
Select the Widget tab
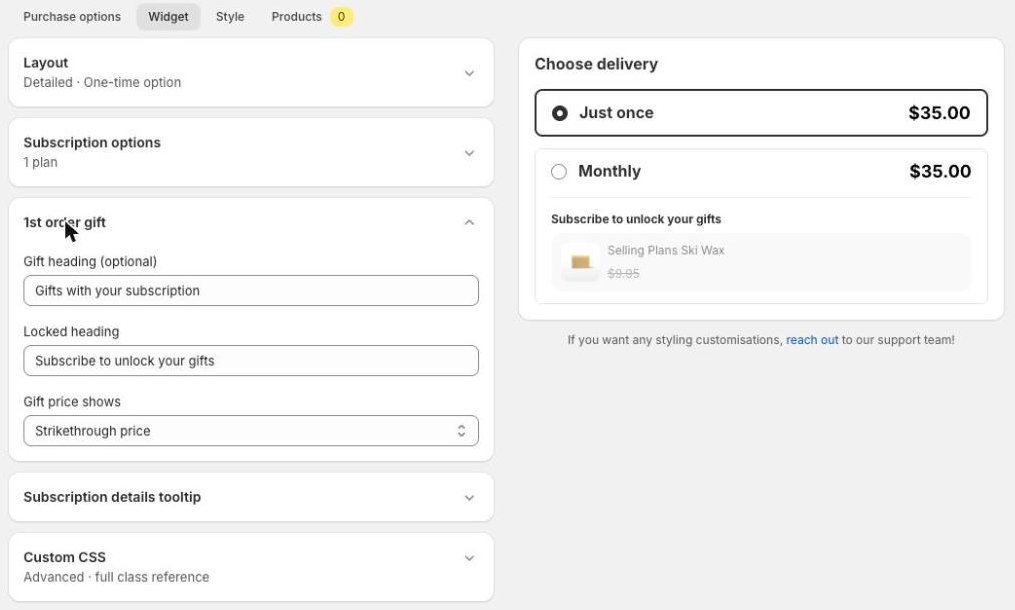[x=168, y=17]
